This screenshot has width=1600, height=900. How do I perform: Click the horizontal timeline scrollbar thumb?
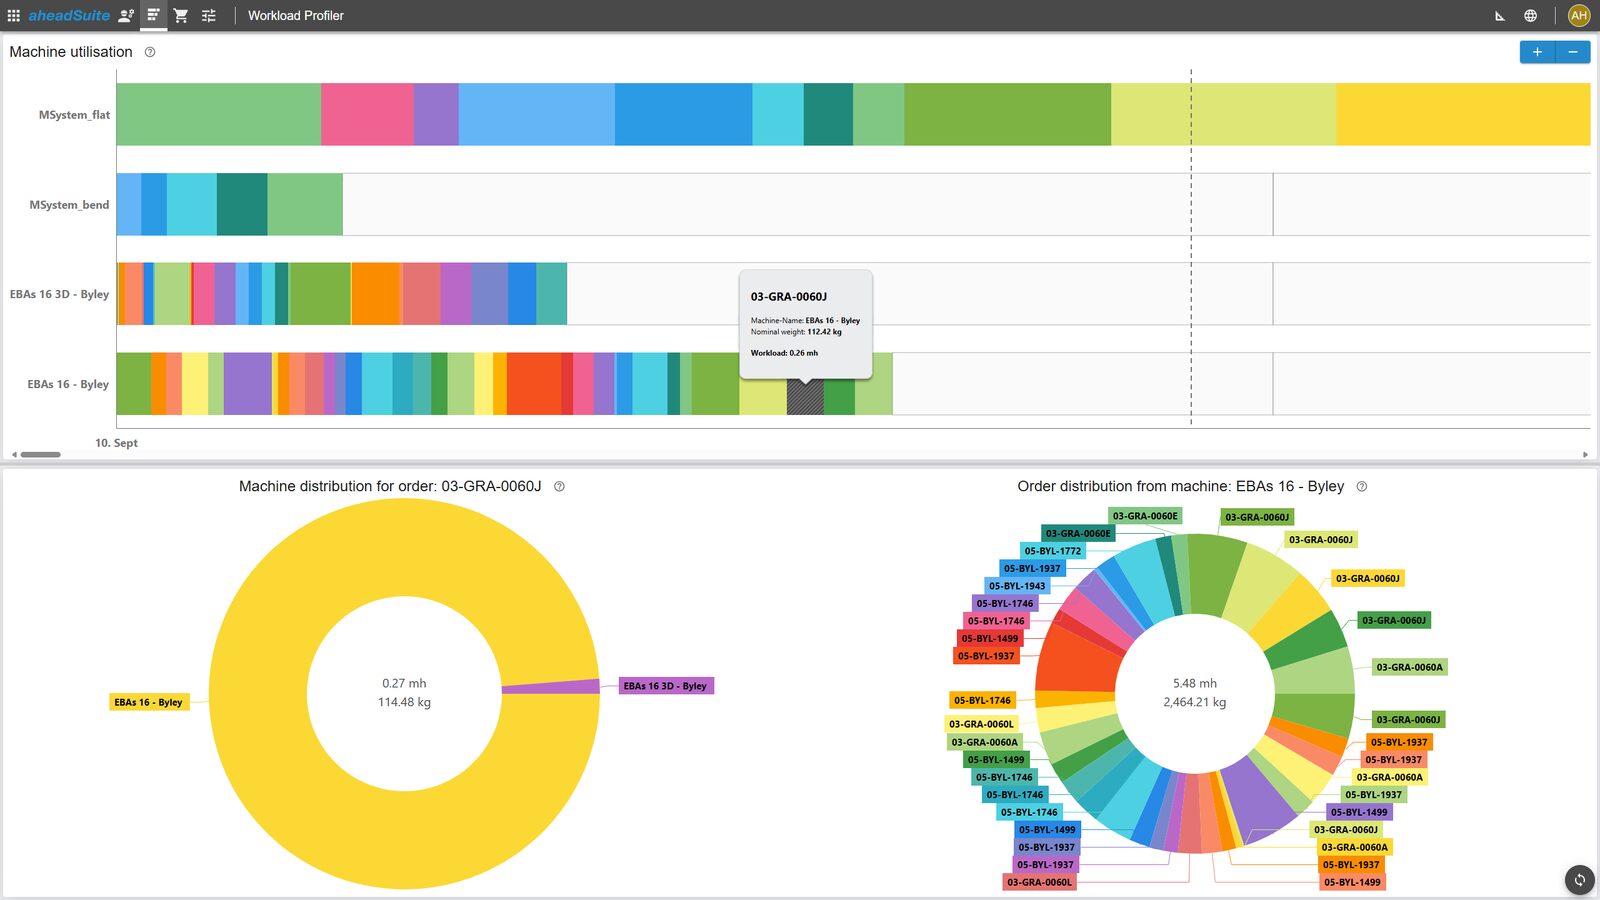click(x=41, y=455)
